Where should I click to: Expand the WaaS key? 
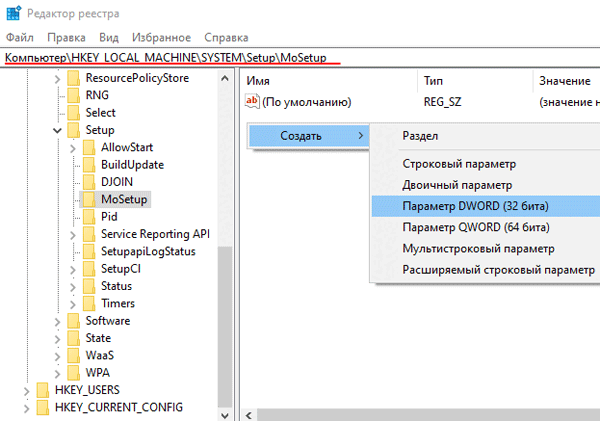57,356
